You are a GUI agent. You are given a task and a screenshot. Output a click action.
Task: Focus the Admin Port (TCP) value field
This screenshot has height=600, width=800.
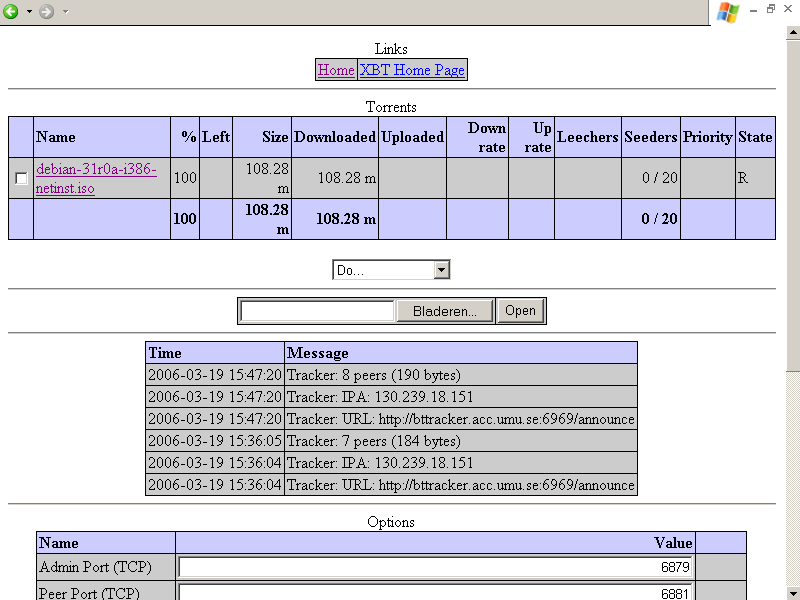[435, 568]
